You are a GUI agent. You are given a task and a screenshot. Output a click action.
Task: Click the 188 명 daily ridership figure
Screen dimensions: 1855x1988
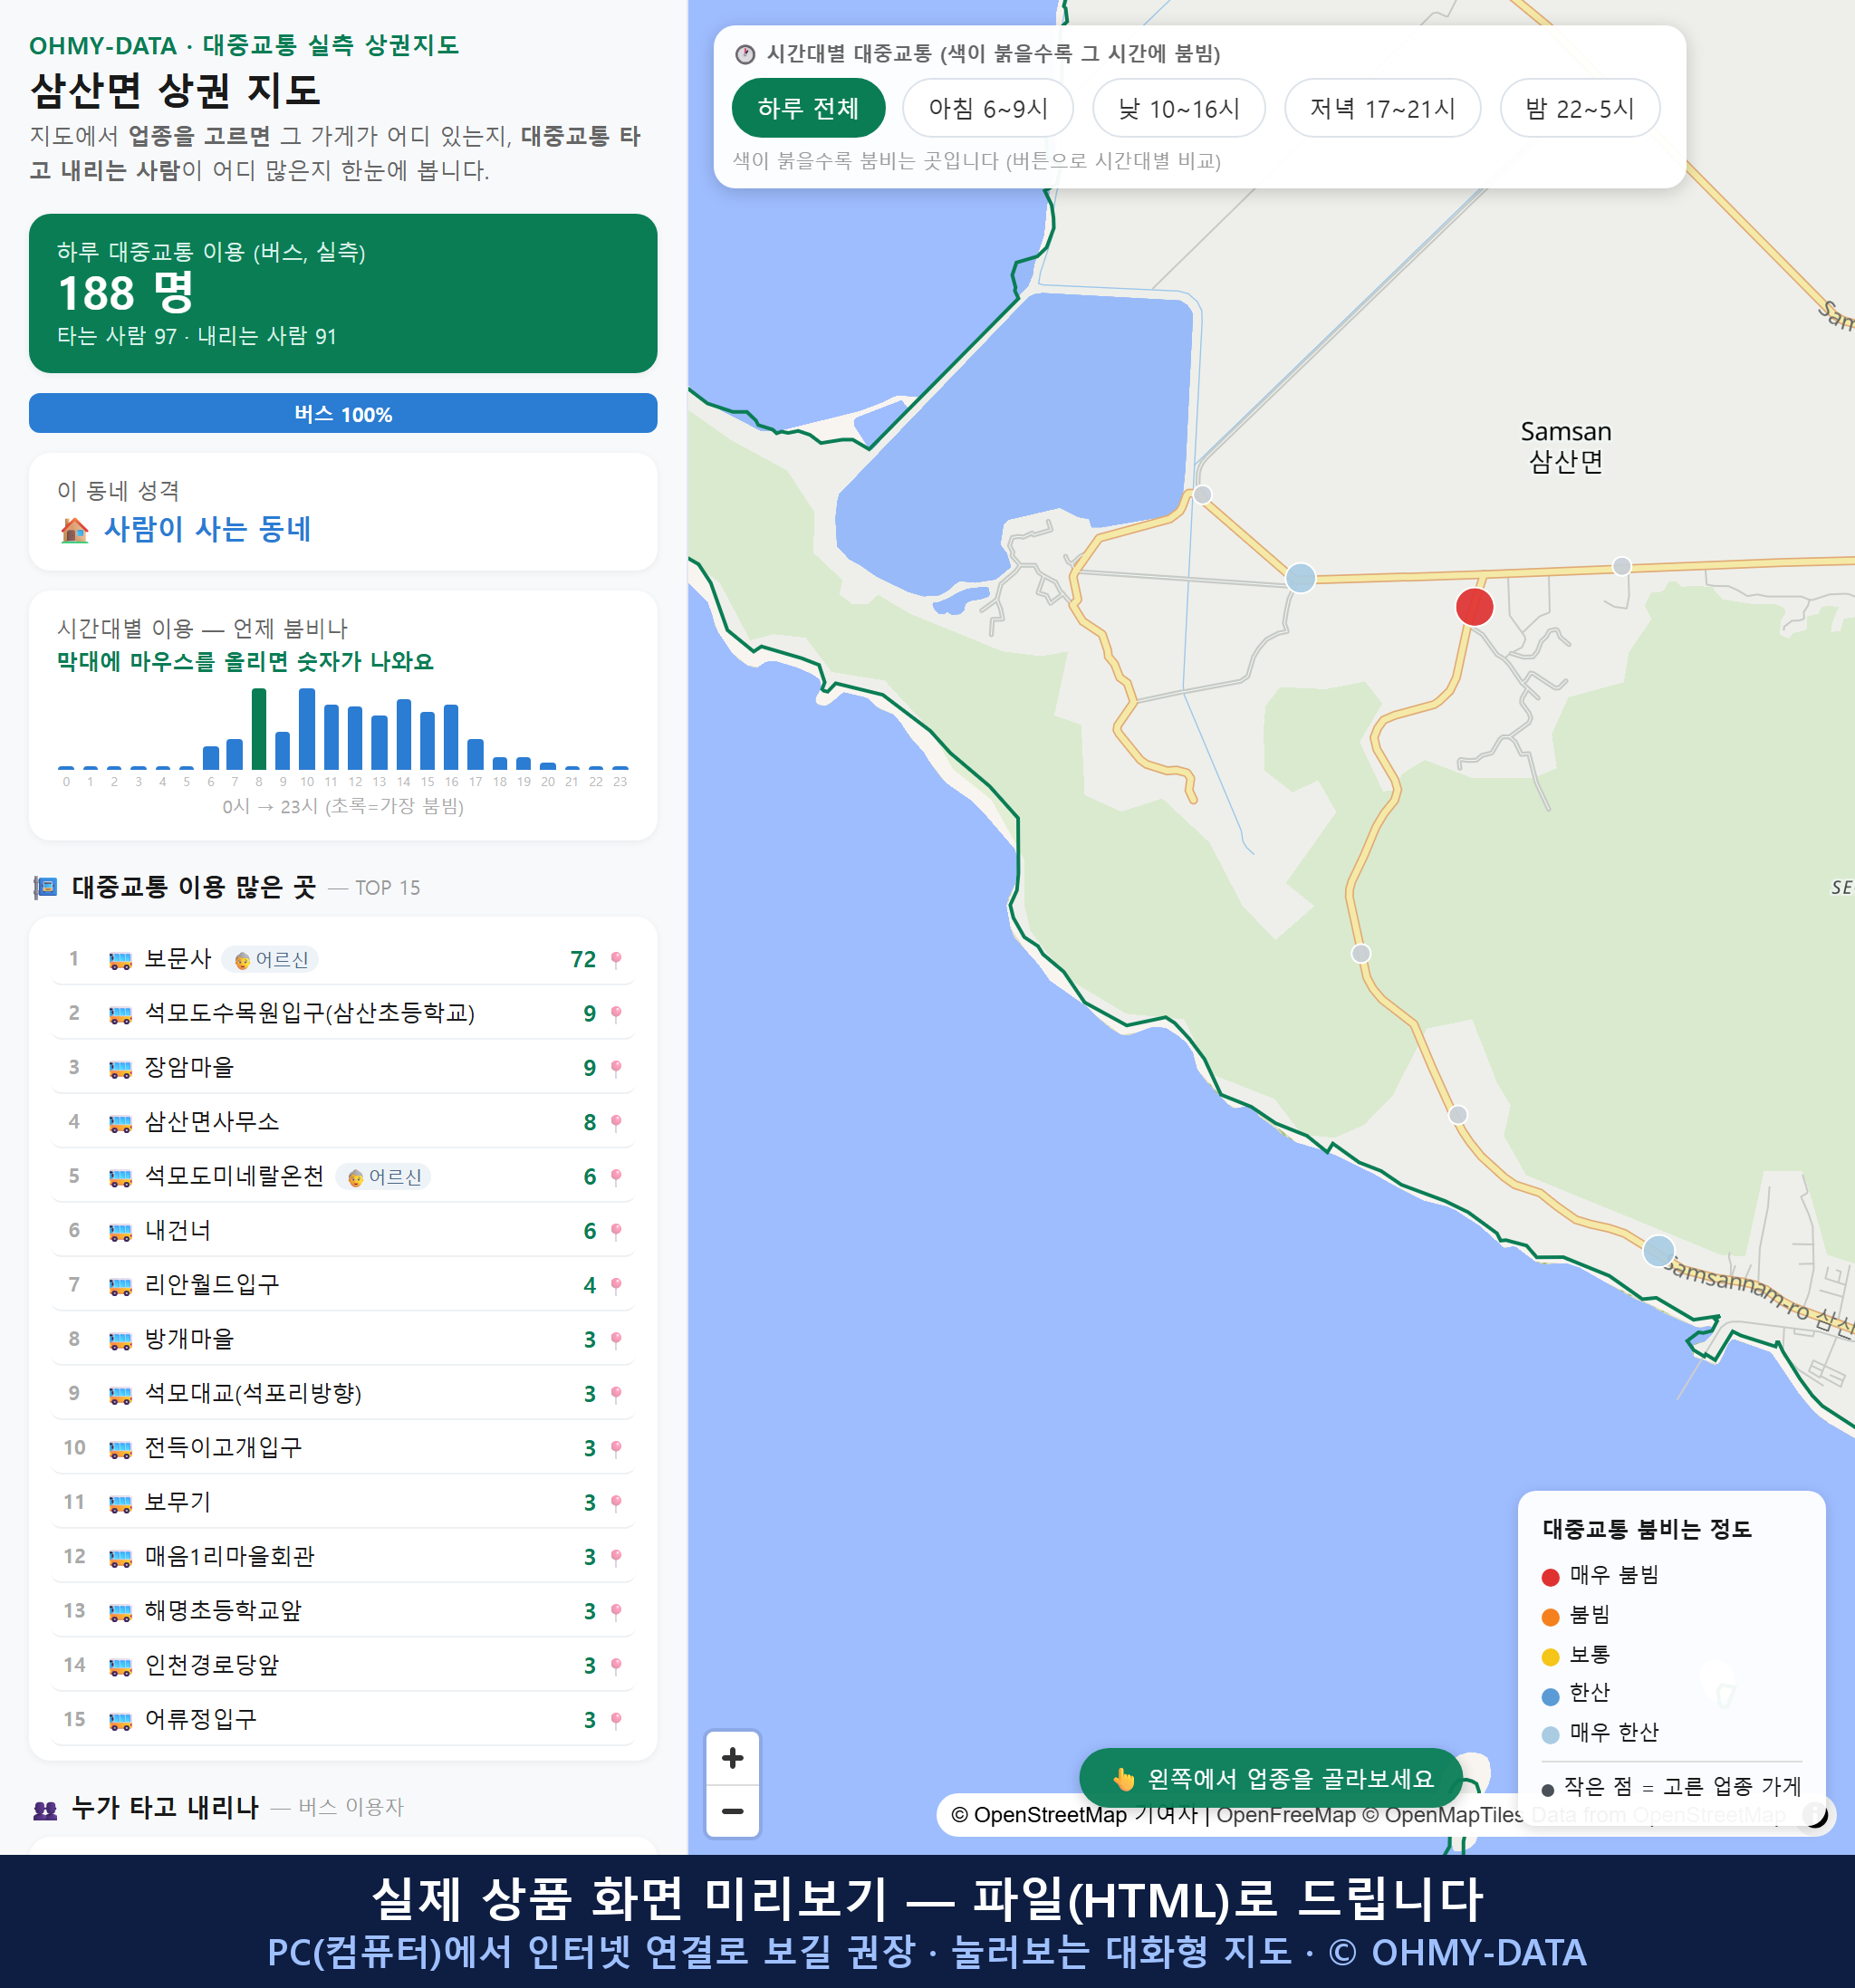(x=126, y=293)
